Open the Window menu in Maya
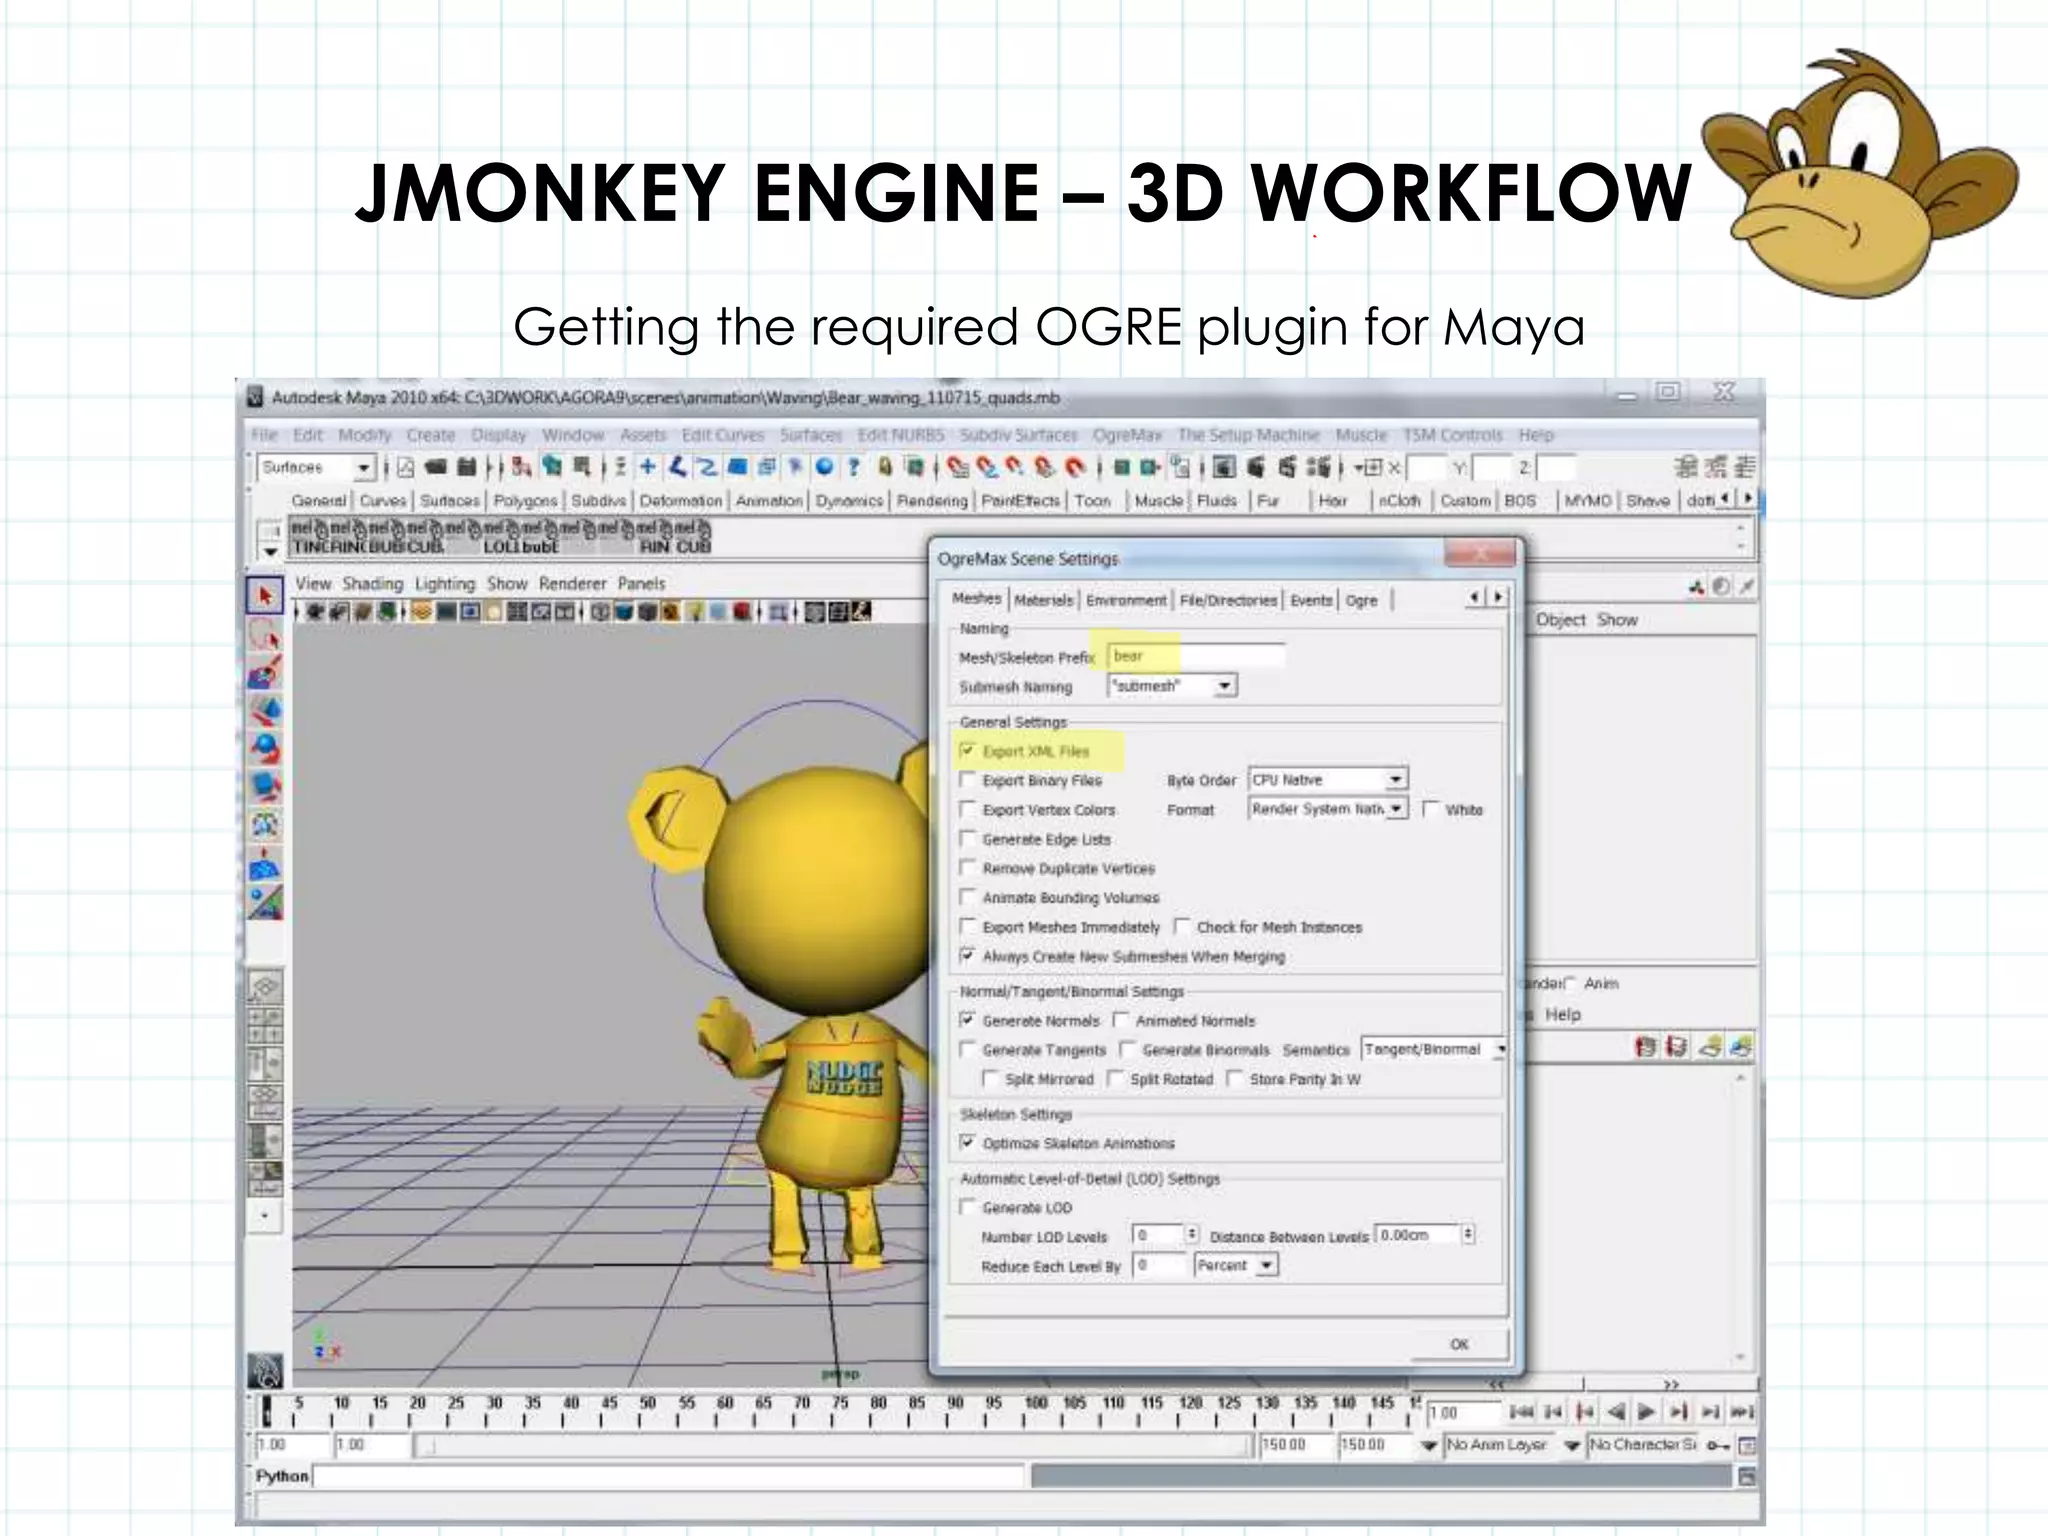The width and height of the screenshot is (2048, 1536). coord(573,435)
